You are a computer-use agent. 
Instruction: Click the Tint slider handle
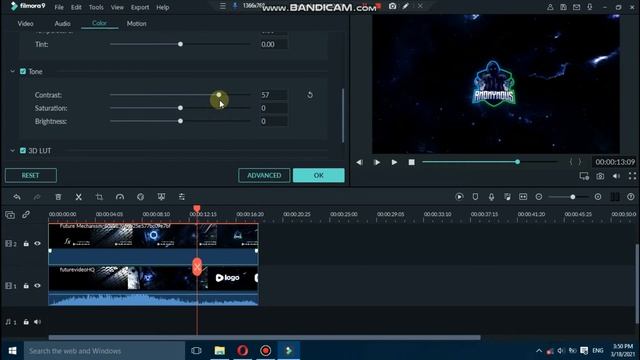(180, 44)
